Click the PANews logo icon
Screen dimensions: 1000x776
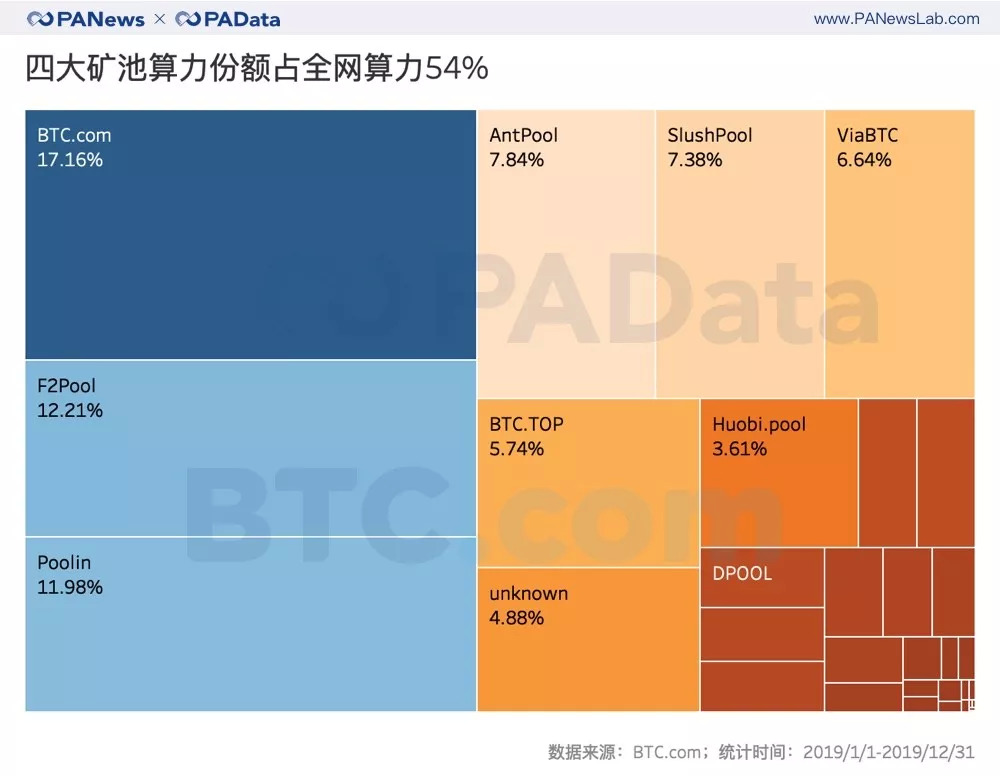pyautogui.click(x=41, y=19)
